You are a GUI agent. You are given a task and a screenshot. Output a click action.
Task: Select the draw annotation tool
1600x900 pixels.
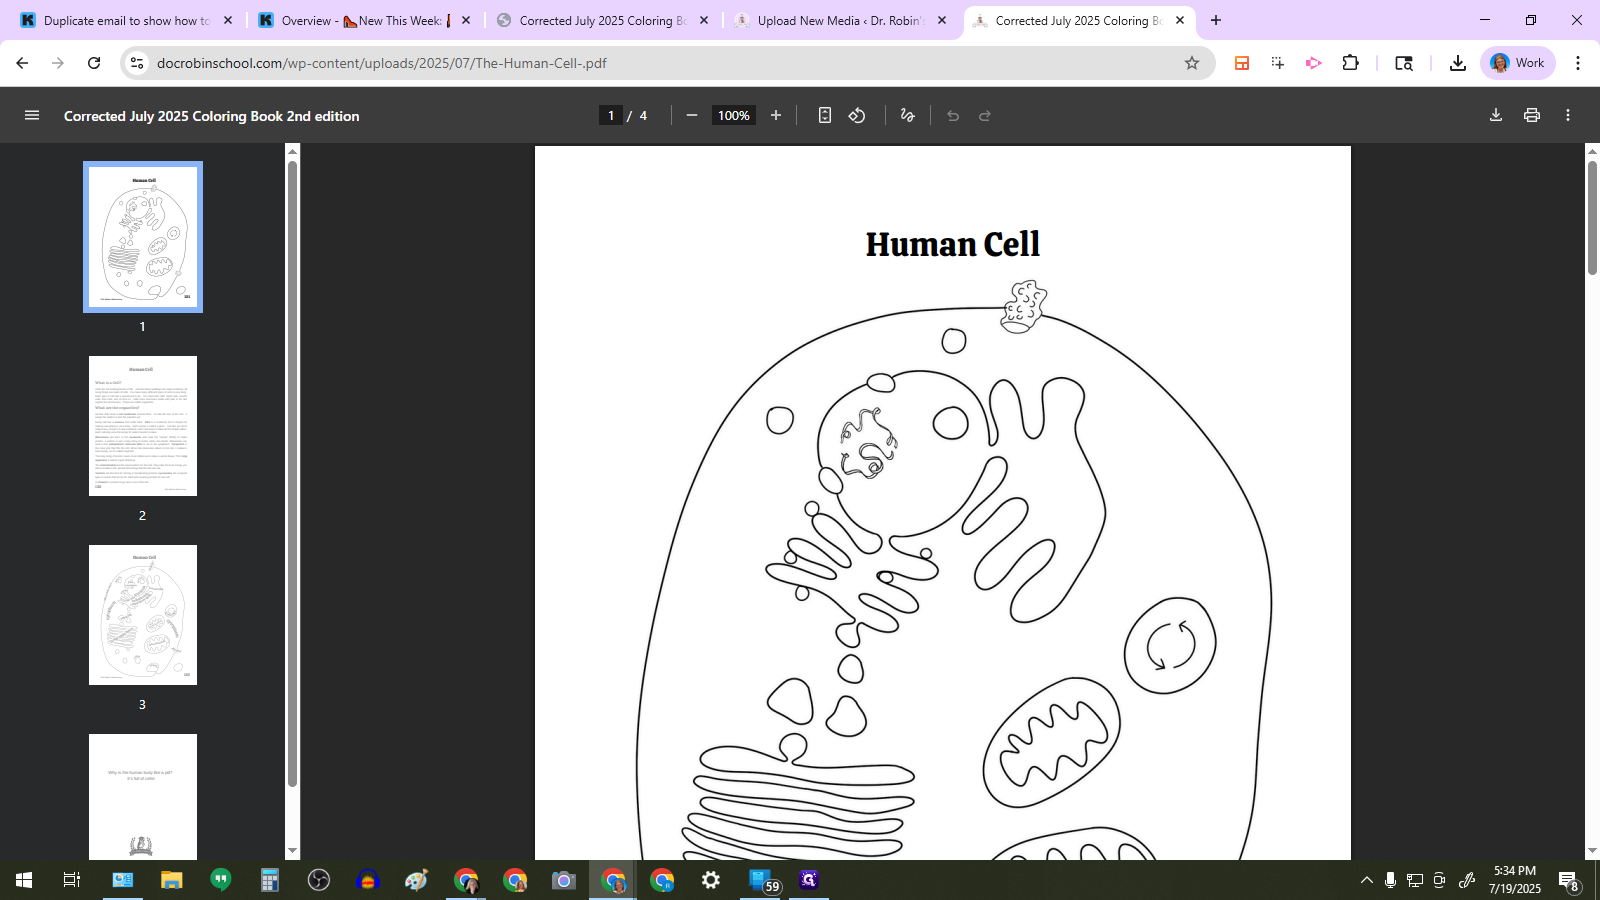(x=907, y=116)
